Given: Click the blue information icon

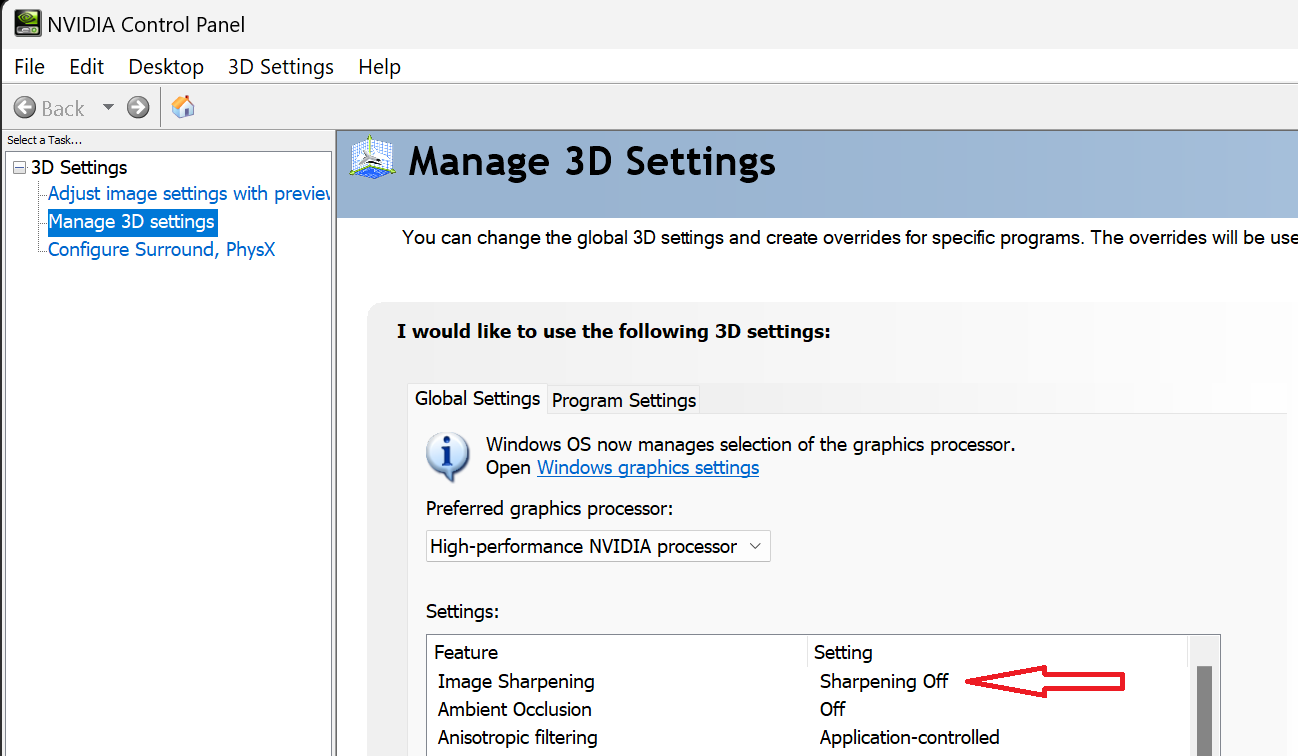Looking at the screenshot, I should pos(448,456).
